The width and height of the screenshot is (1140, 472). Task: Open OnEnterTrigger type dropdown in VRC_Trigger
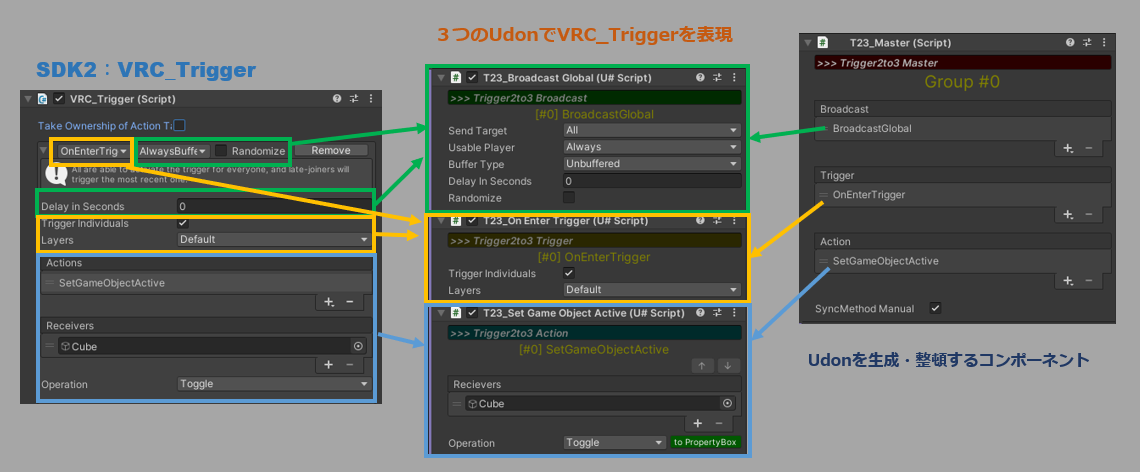point(95,151)
